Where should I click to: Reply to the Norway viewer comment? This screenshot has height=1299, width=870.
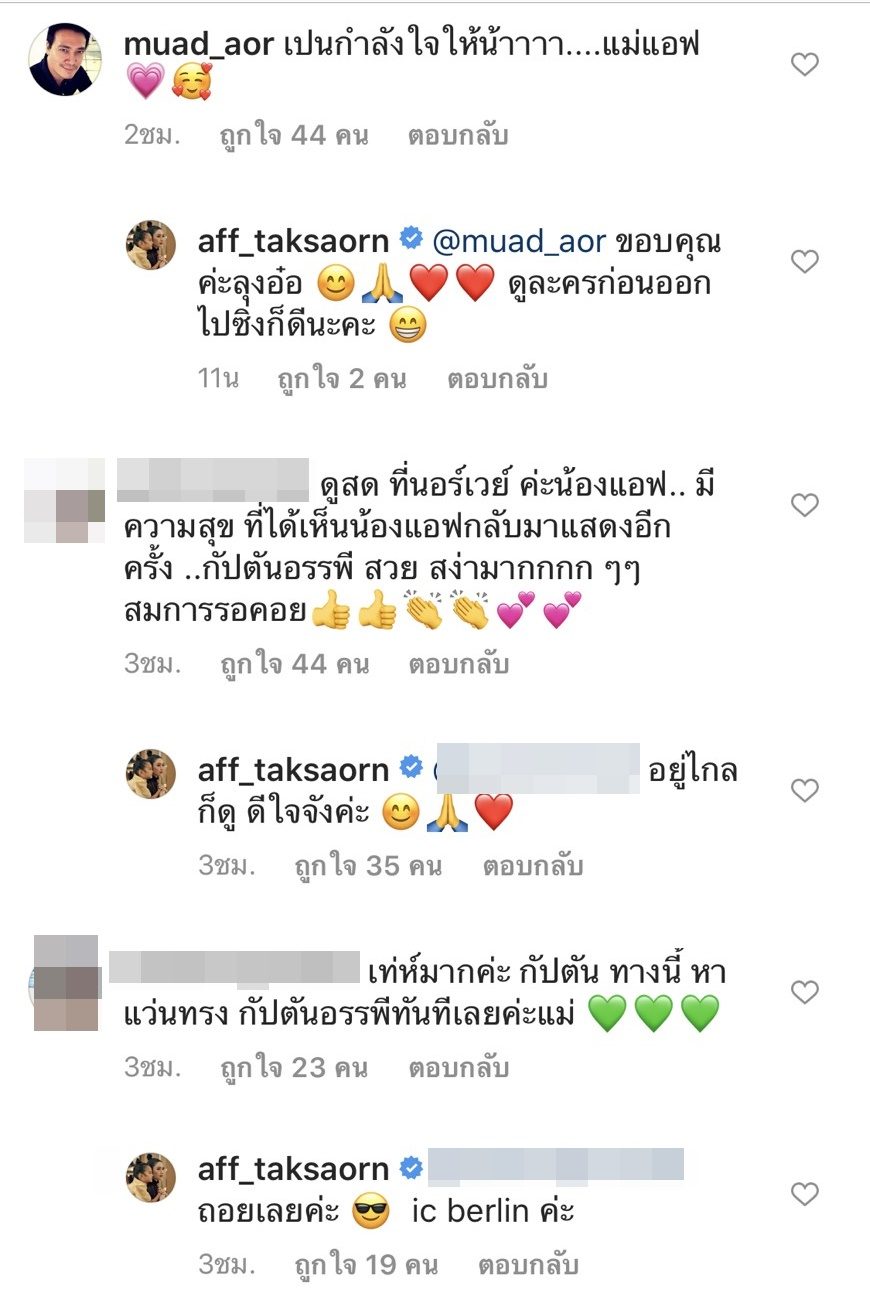[x=458, y=663]
